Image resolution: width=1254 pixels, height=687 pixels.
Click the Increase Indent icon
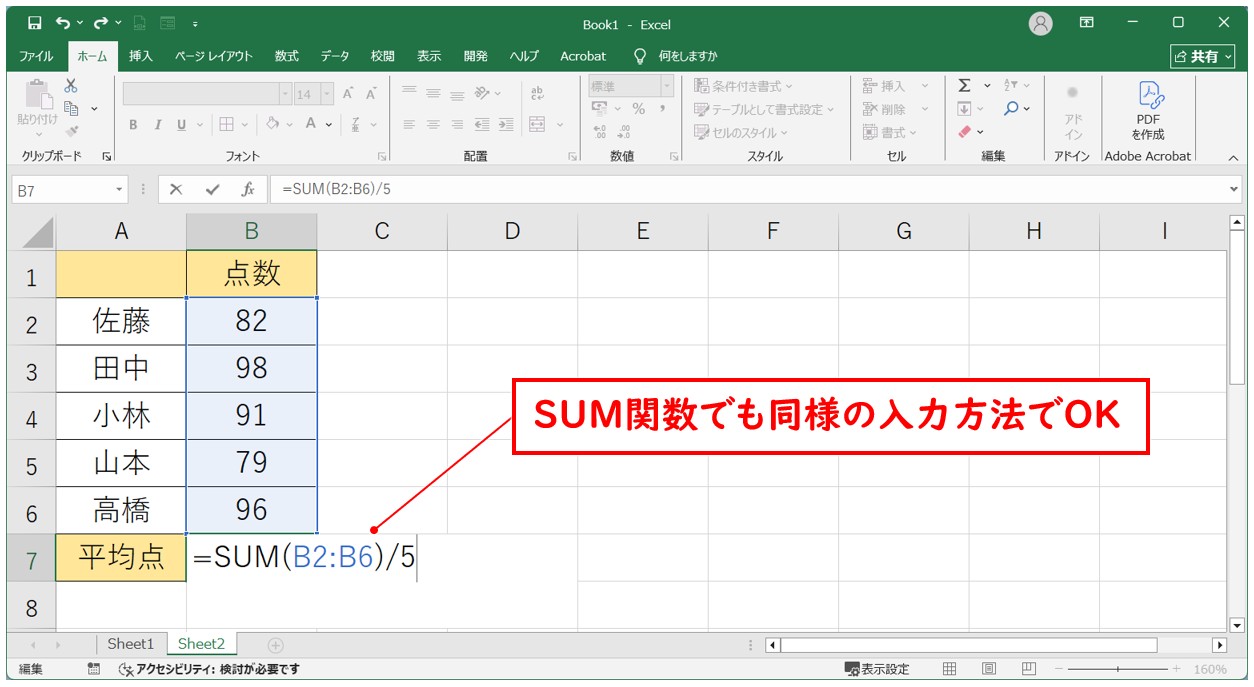pyautogui.click(x=505, y=125)
